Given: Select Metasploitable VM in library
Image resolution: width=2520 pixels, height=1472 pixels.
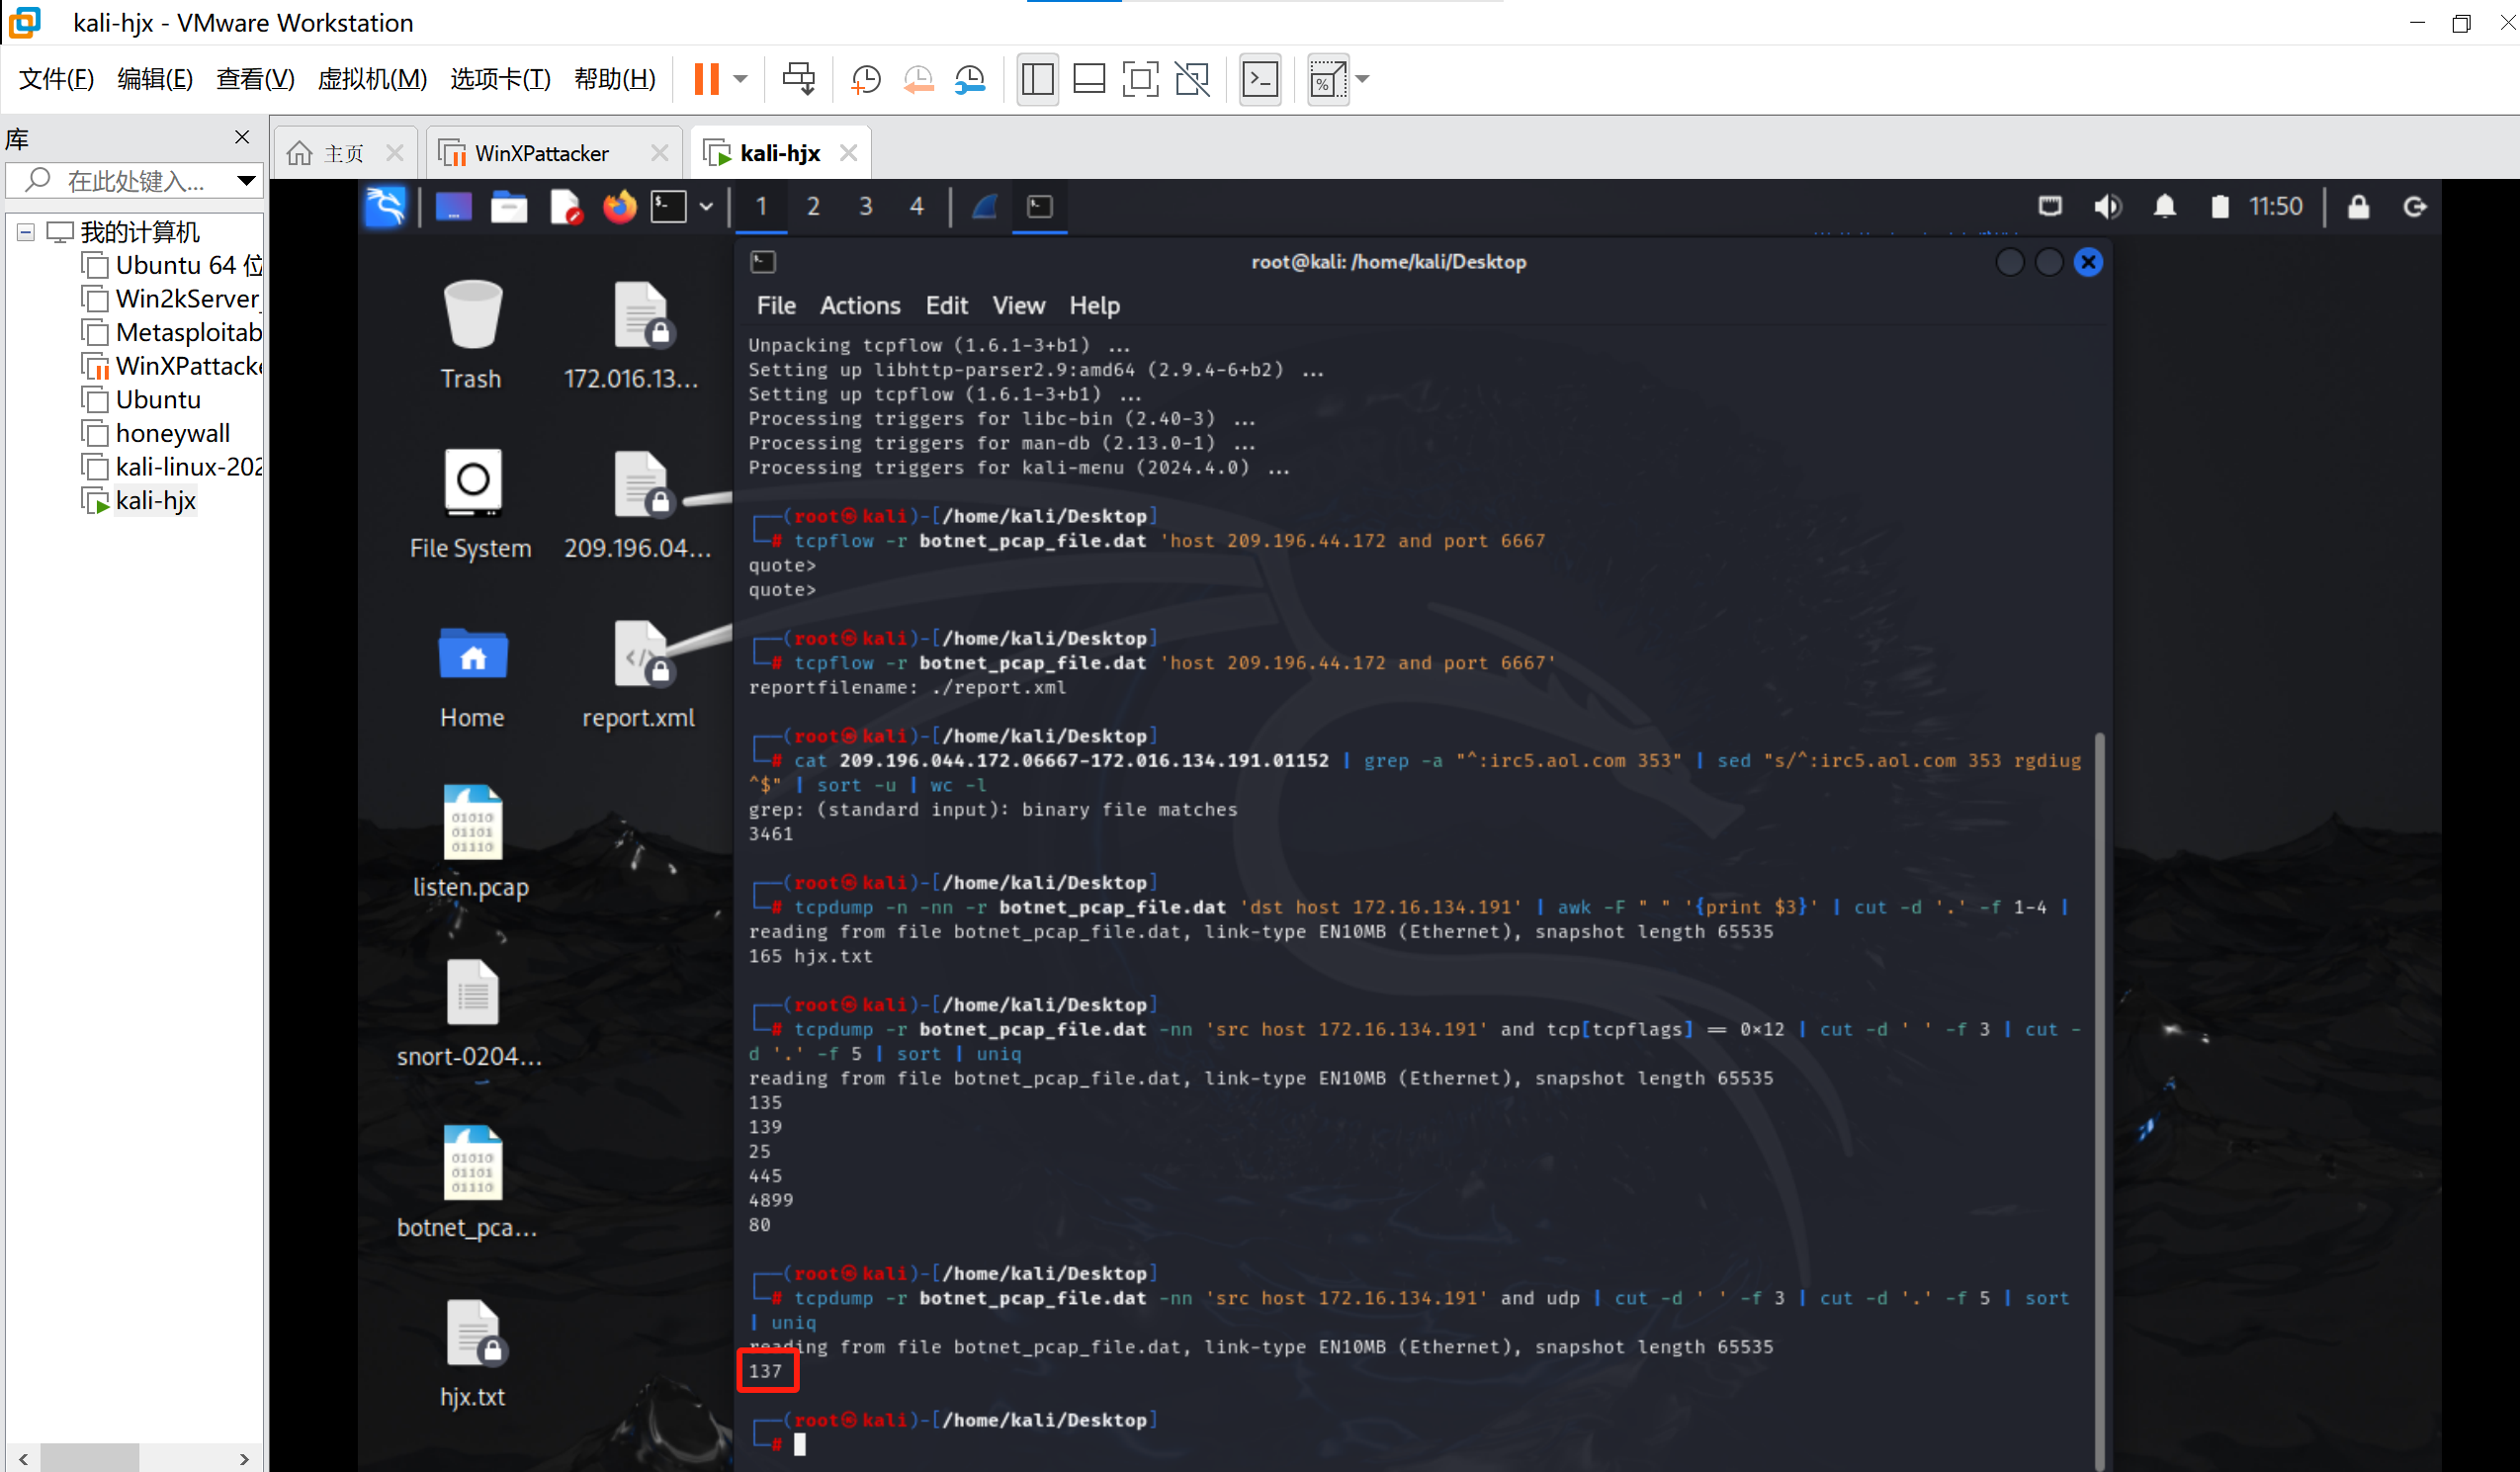Looking at the screenshot, I should click(x=188, y=332).
